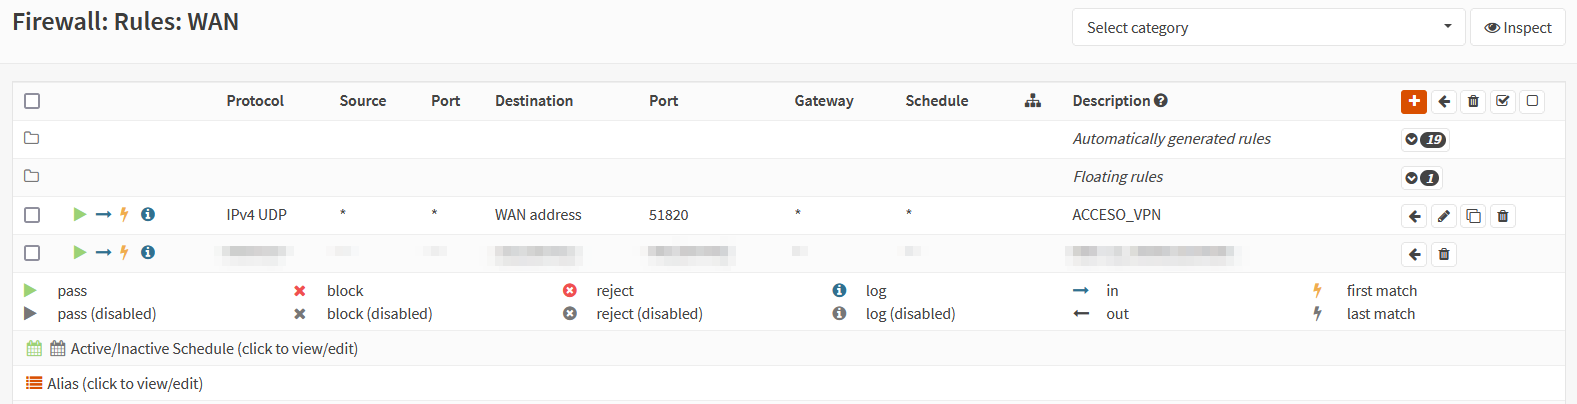This screenshot has height=404, width=1577.
Task: Click the header delete selected rules trash icon
Action: pyautogui.click(x=1473, y=101)
